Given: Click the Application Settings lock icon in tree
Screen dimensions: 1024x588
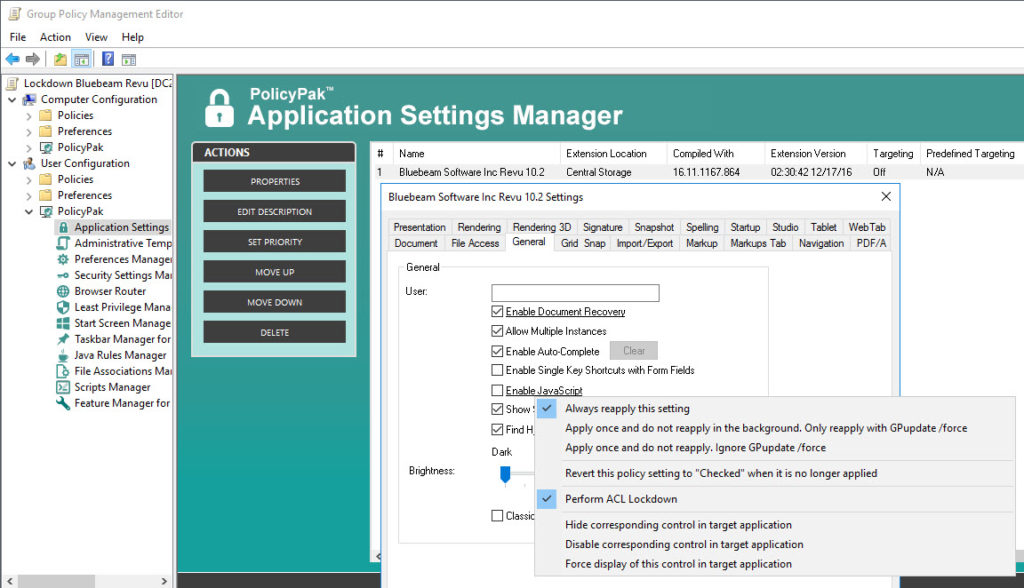Looking at the screenshot, I should click(x=63, y=227).
